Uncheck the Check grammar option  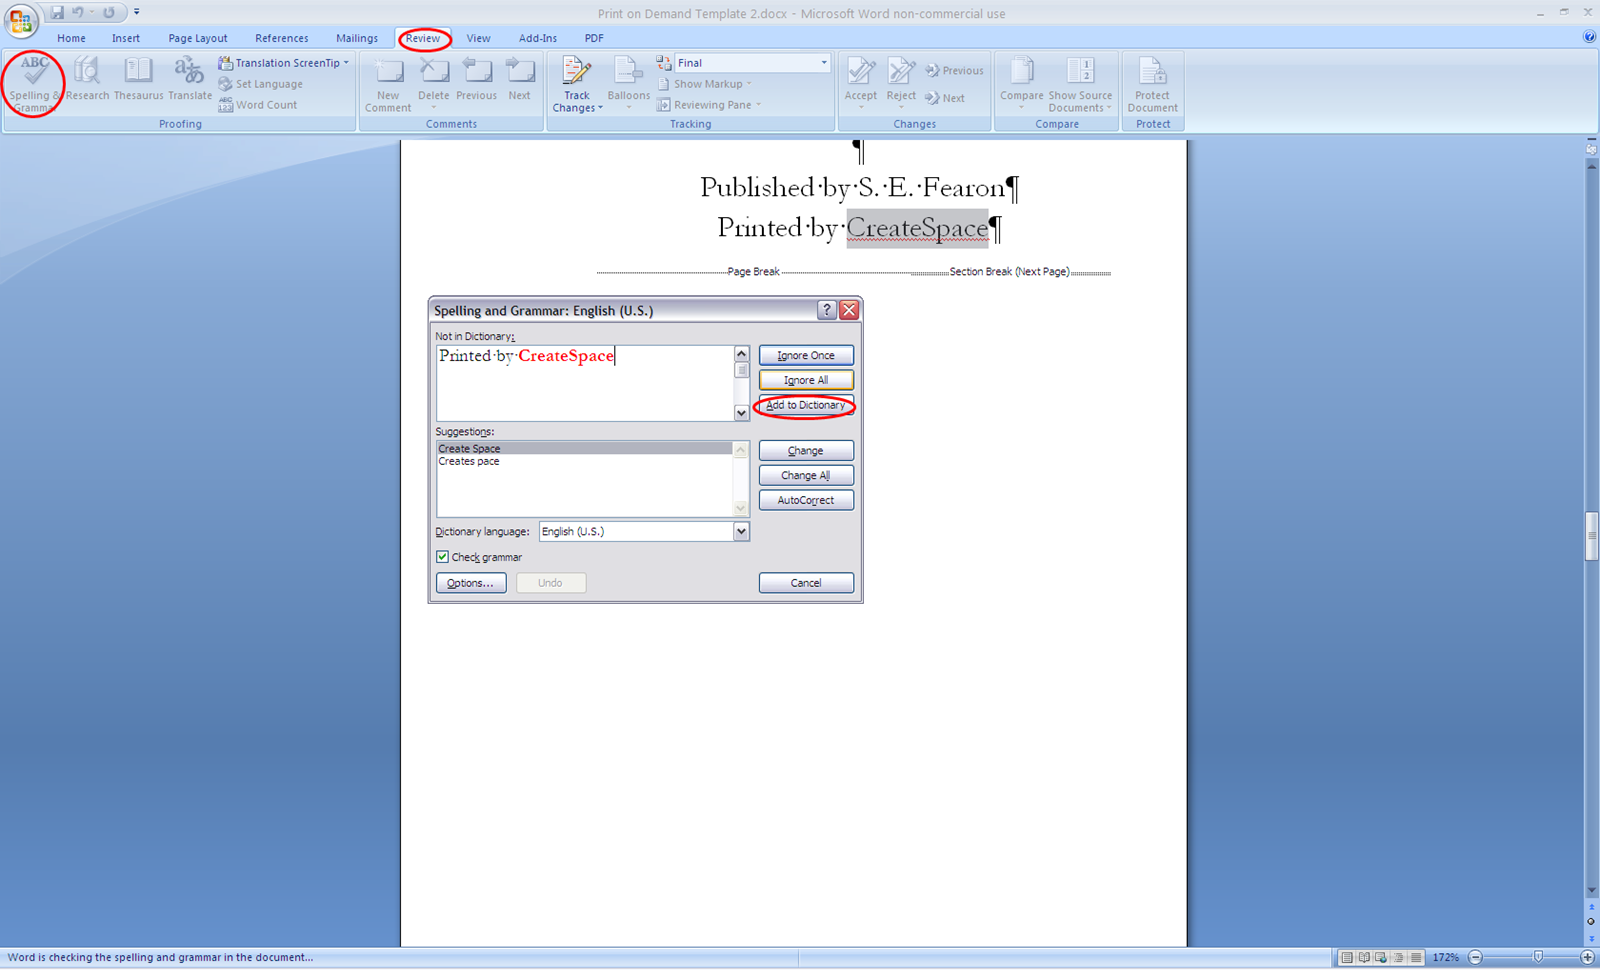[x=443, y=557]
